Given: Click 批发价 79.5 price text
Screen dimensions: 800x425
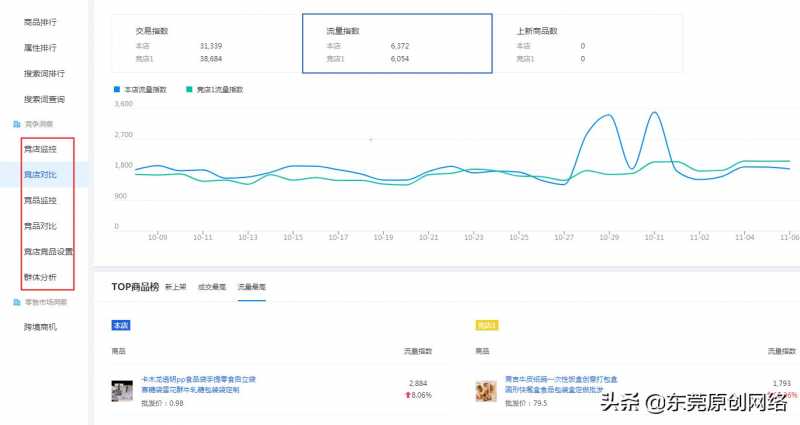Looking at the screenshot, I should pos(526,403).
